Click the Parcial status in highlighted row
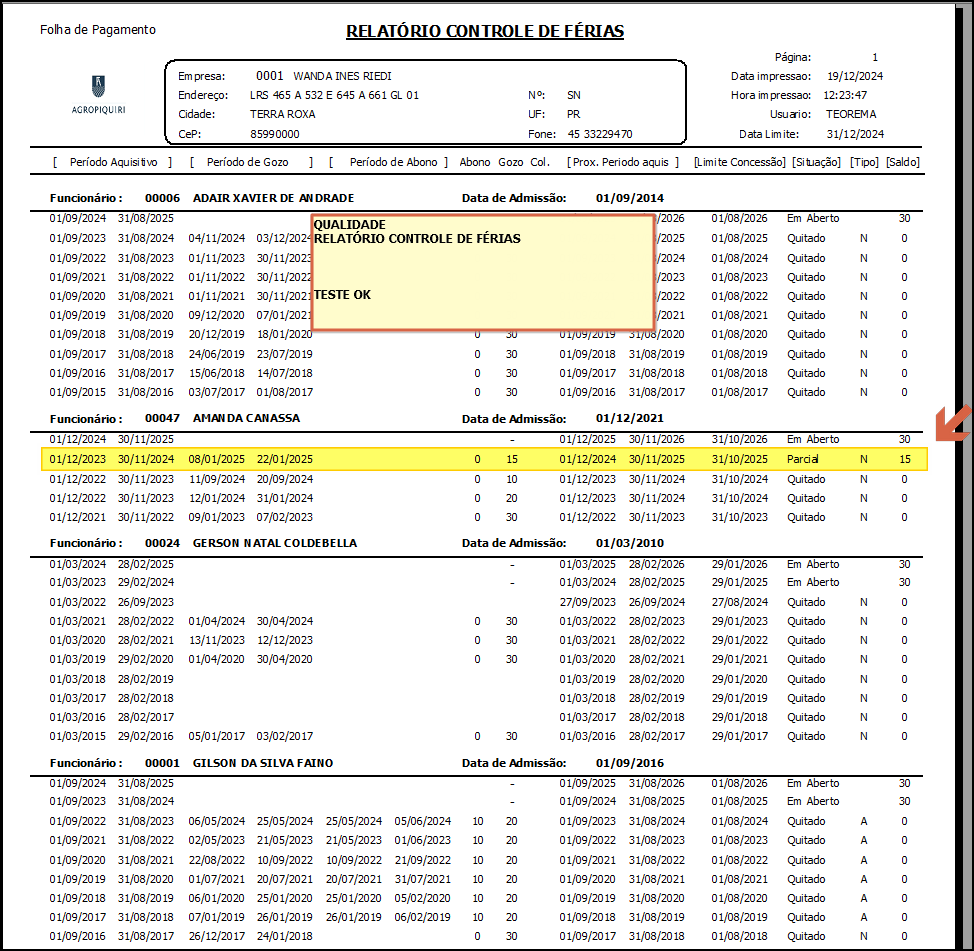The width and height of the screenshot is (974, 951). point(803,459)
